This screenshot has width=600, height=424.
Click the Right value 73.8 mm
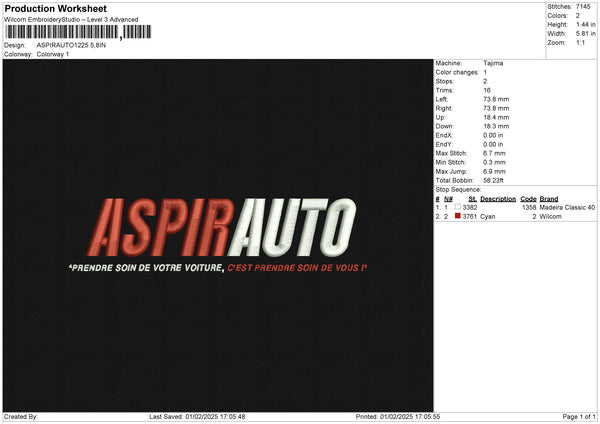tap(496, 108)
